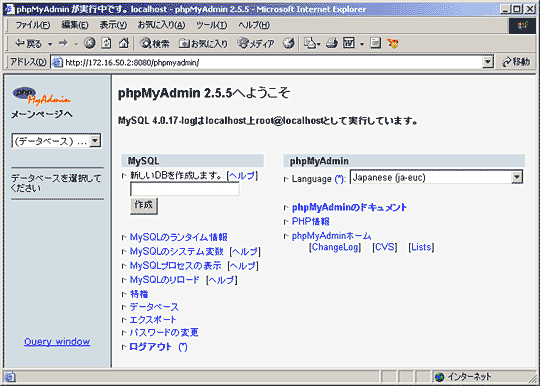This screenshot has width=540, height=386.
Task: Open MySQLプロセスの表示 link
Action: 176,266
